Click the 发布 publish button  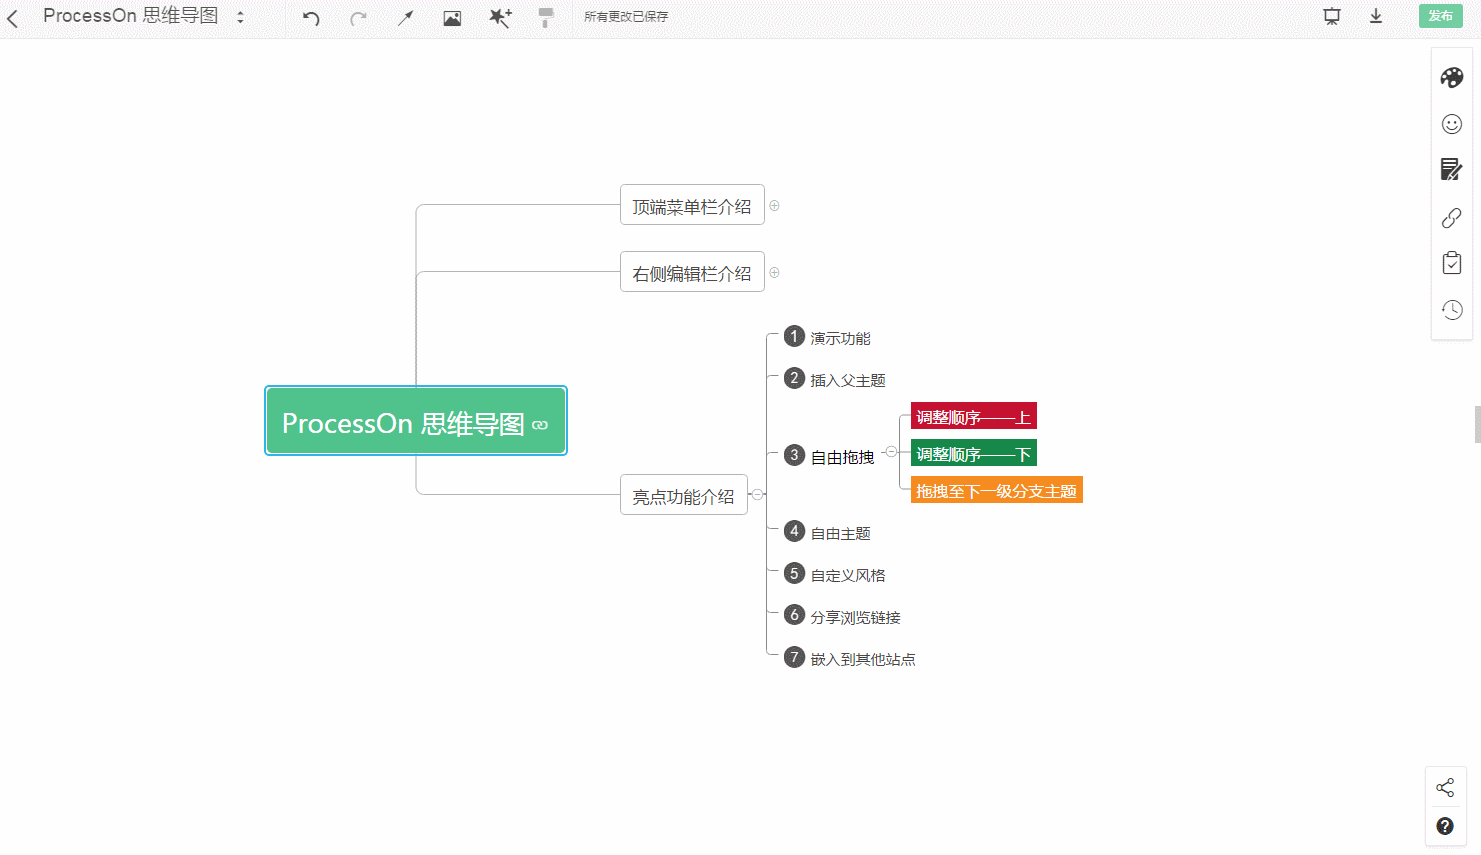tap(1440, 16)
